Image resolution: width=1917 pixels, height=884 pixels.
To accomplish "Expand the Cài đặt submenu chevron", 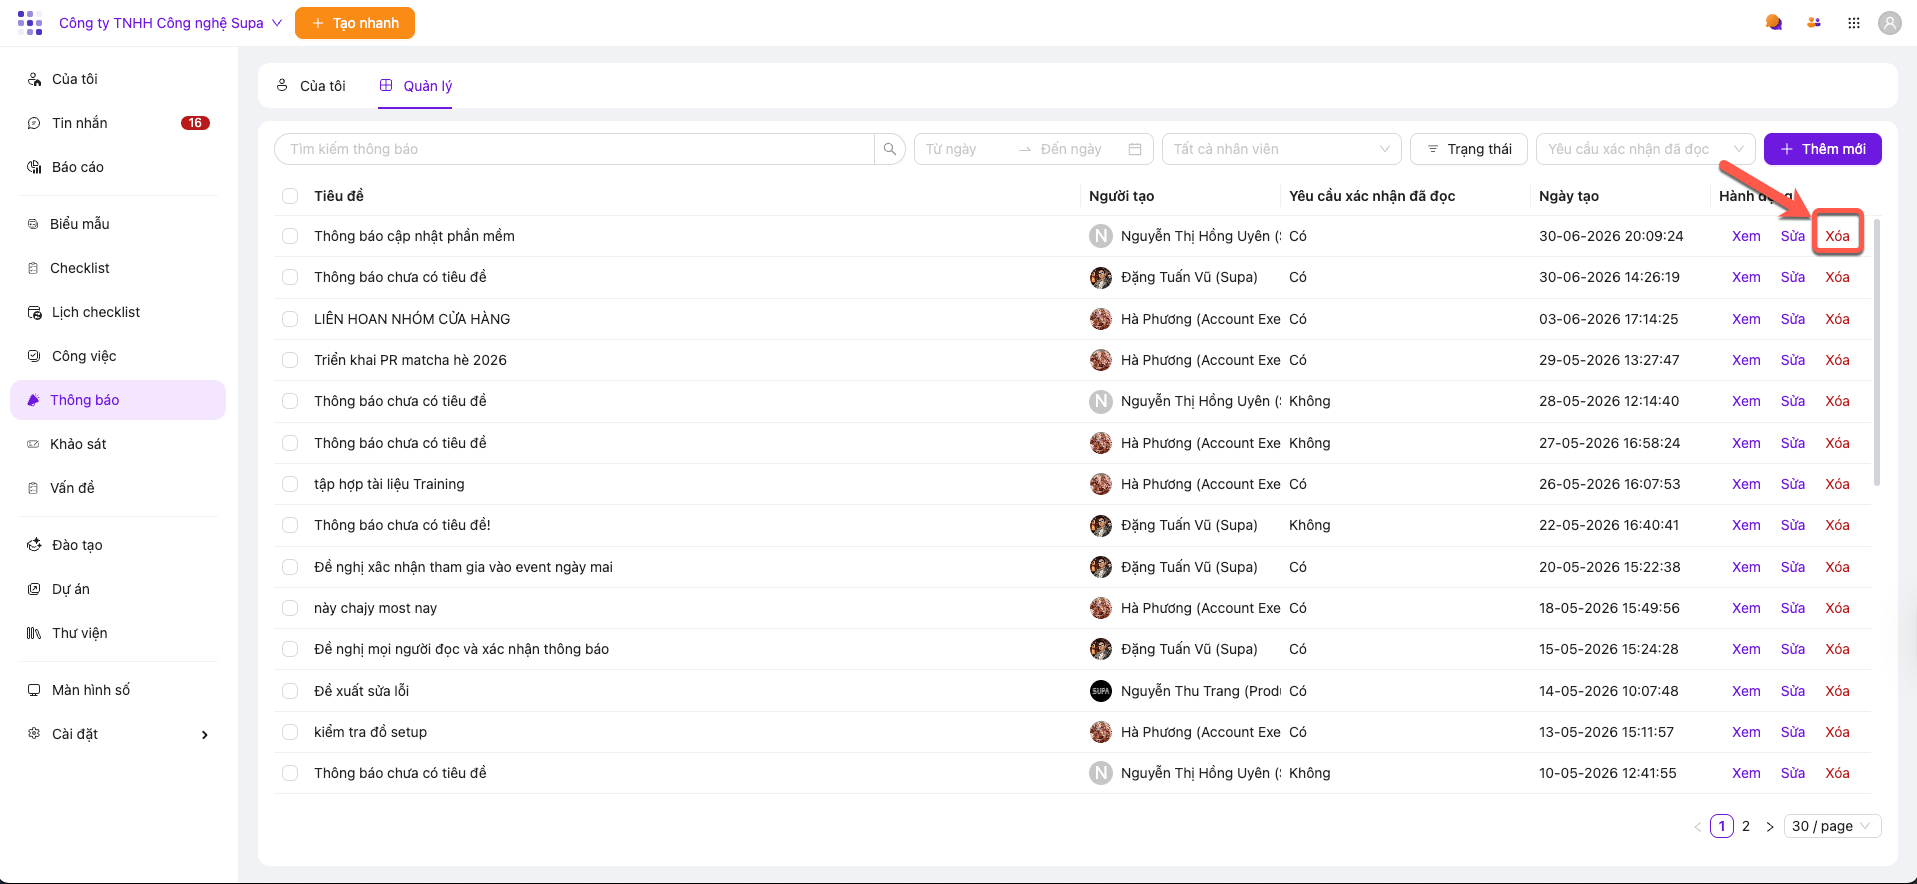I will [205, 735].
